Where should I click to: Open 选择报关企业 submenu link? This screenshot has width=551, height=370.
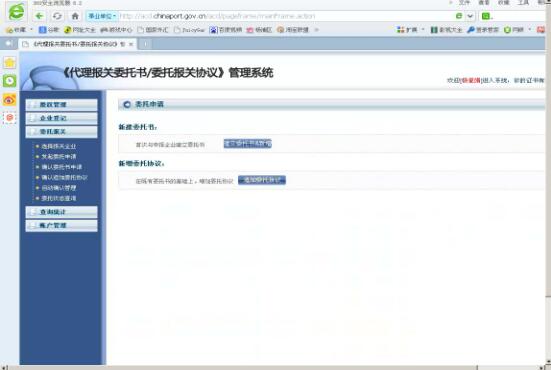coord(59,146)
